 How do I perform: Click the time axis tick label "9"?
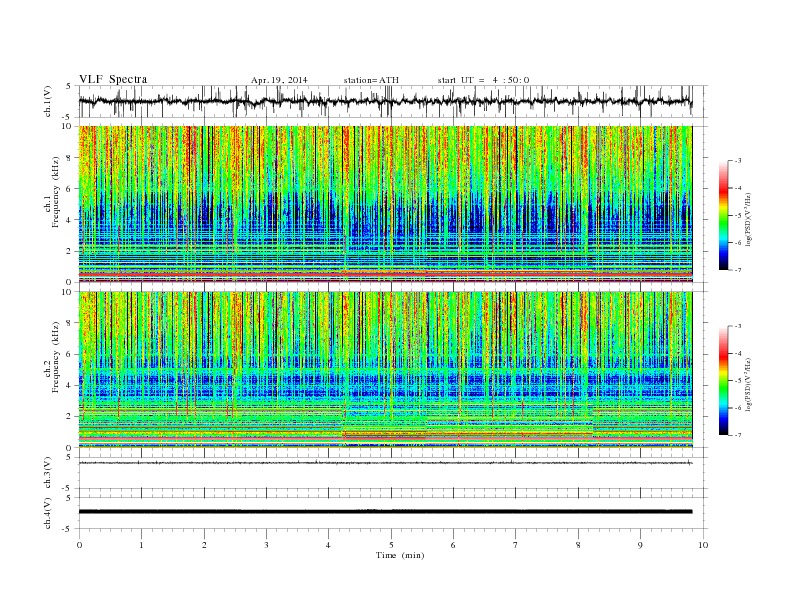coord(640,545)
